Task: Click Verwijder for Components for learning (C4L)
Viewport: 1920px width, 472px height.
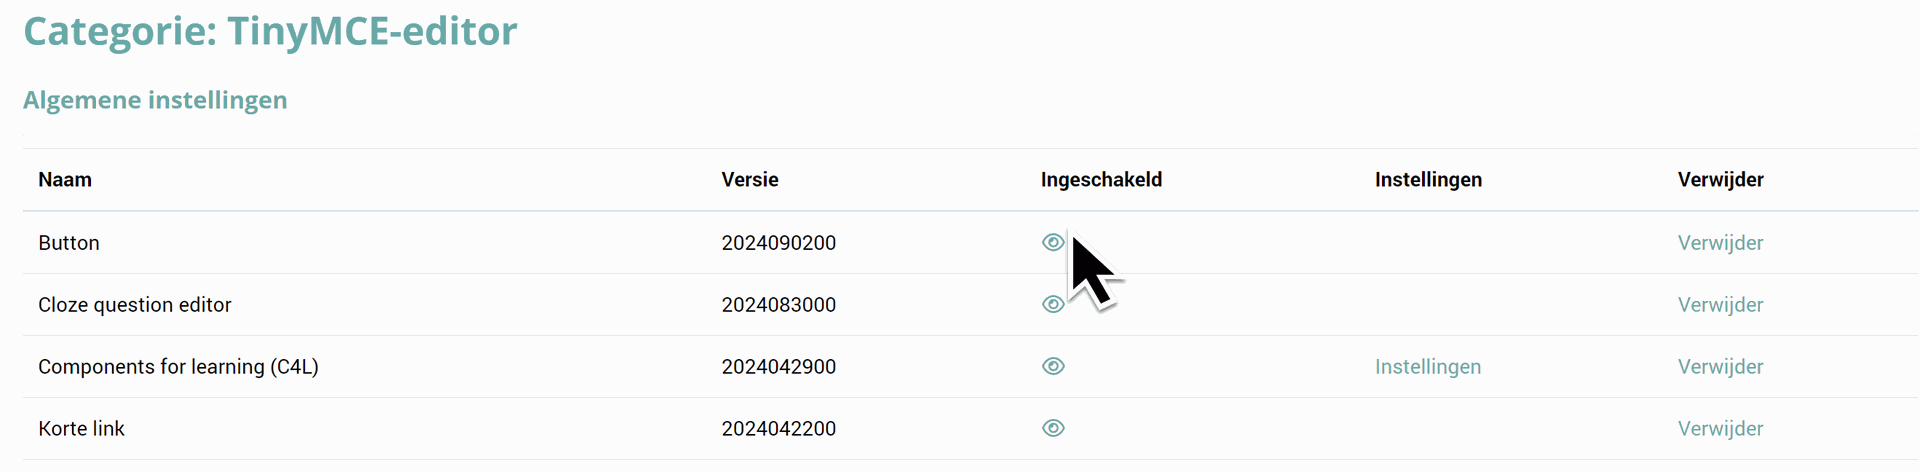Action: tap(1720, 367)
